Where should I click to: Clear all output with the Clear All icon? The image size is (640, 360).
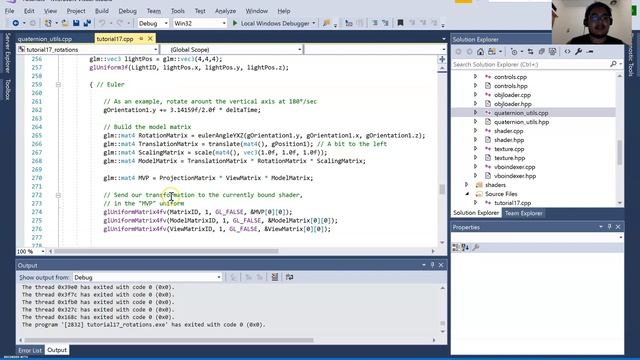point(275,277)
